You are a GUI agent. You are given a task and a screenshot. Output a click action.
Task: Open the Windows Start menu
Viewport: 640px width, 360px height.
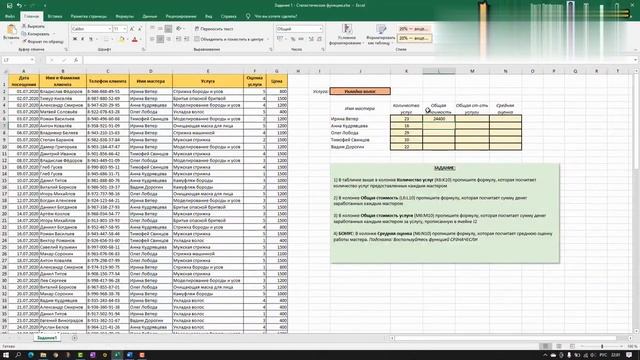tap(6, 355)
